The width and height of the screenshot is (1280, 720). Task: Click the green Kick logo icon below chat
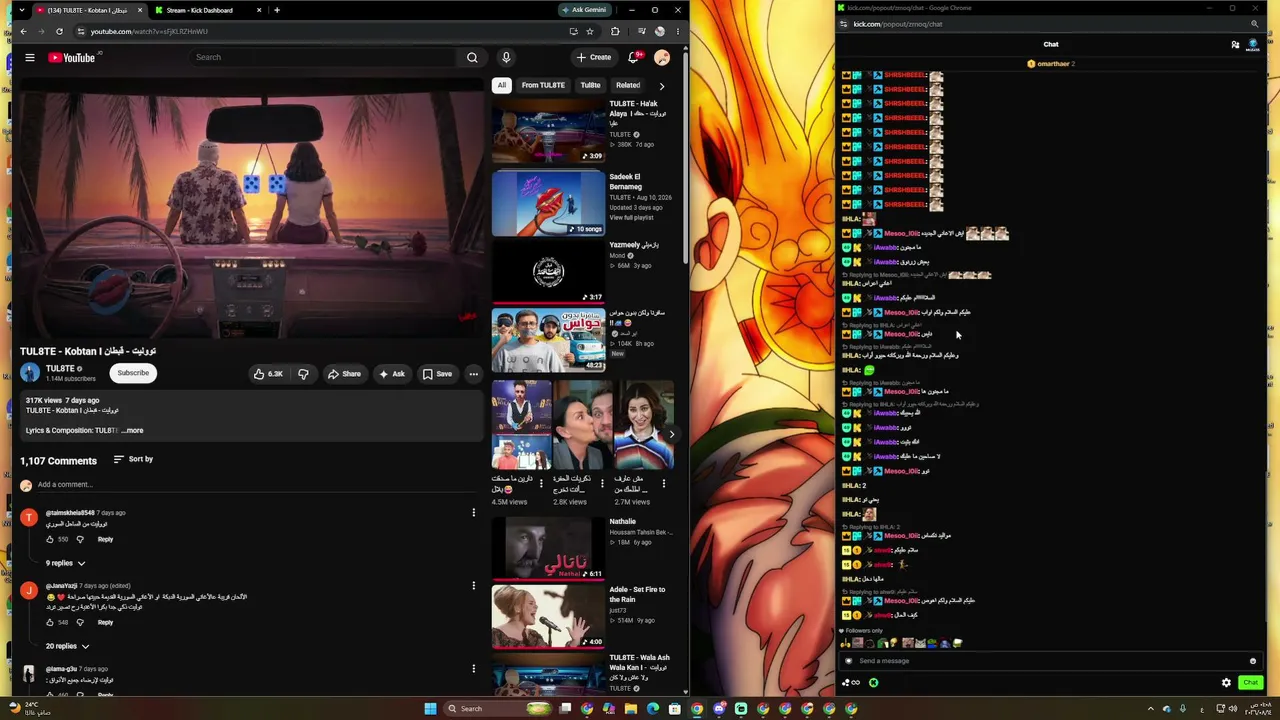click(873, 683)
